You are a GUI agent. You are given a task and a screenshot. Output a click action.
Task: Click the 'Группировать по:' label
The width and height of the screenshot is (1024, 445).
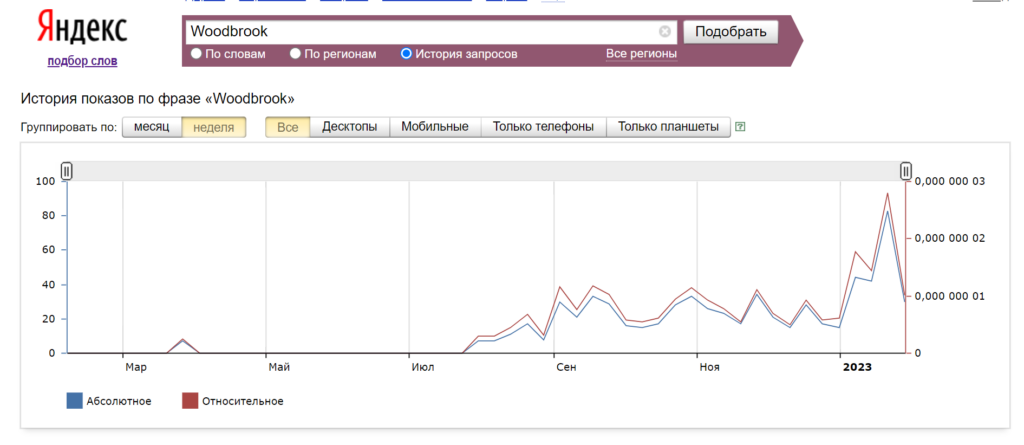[69, 127]
